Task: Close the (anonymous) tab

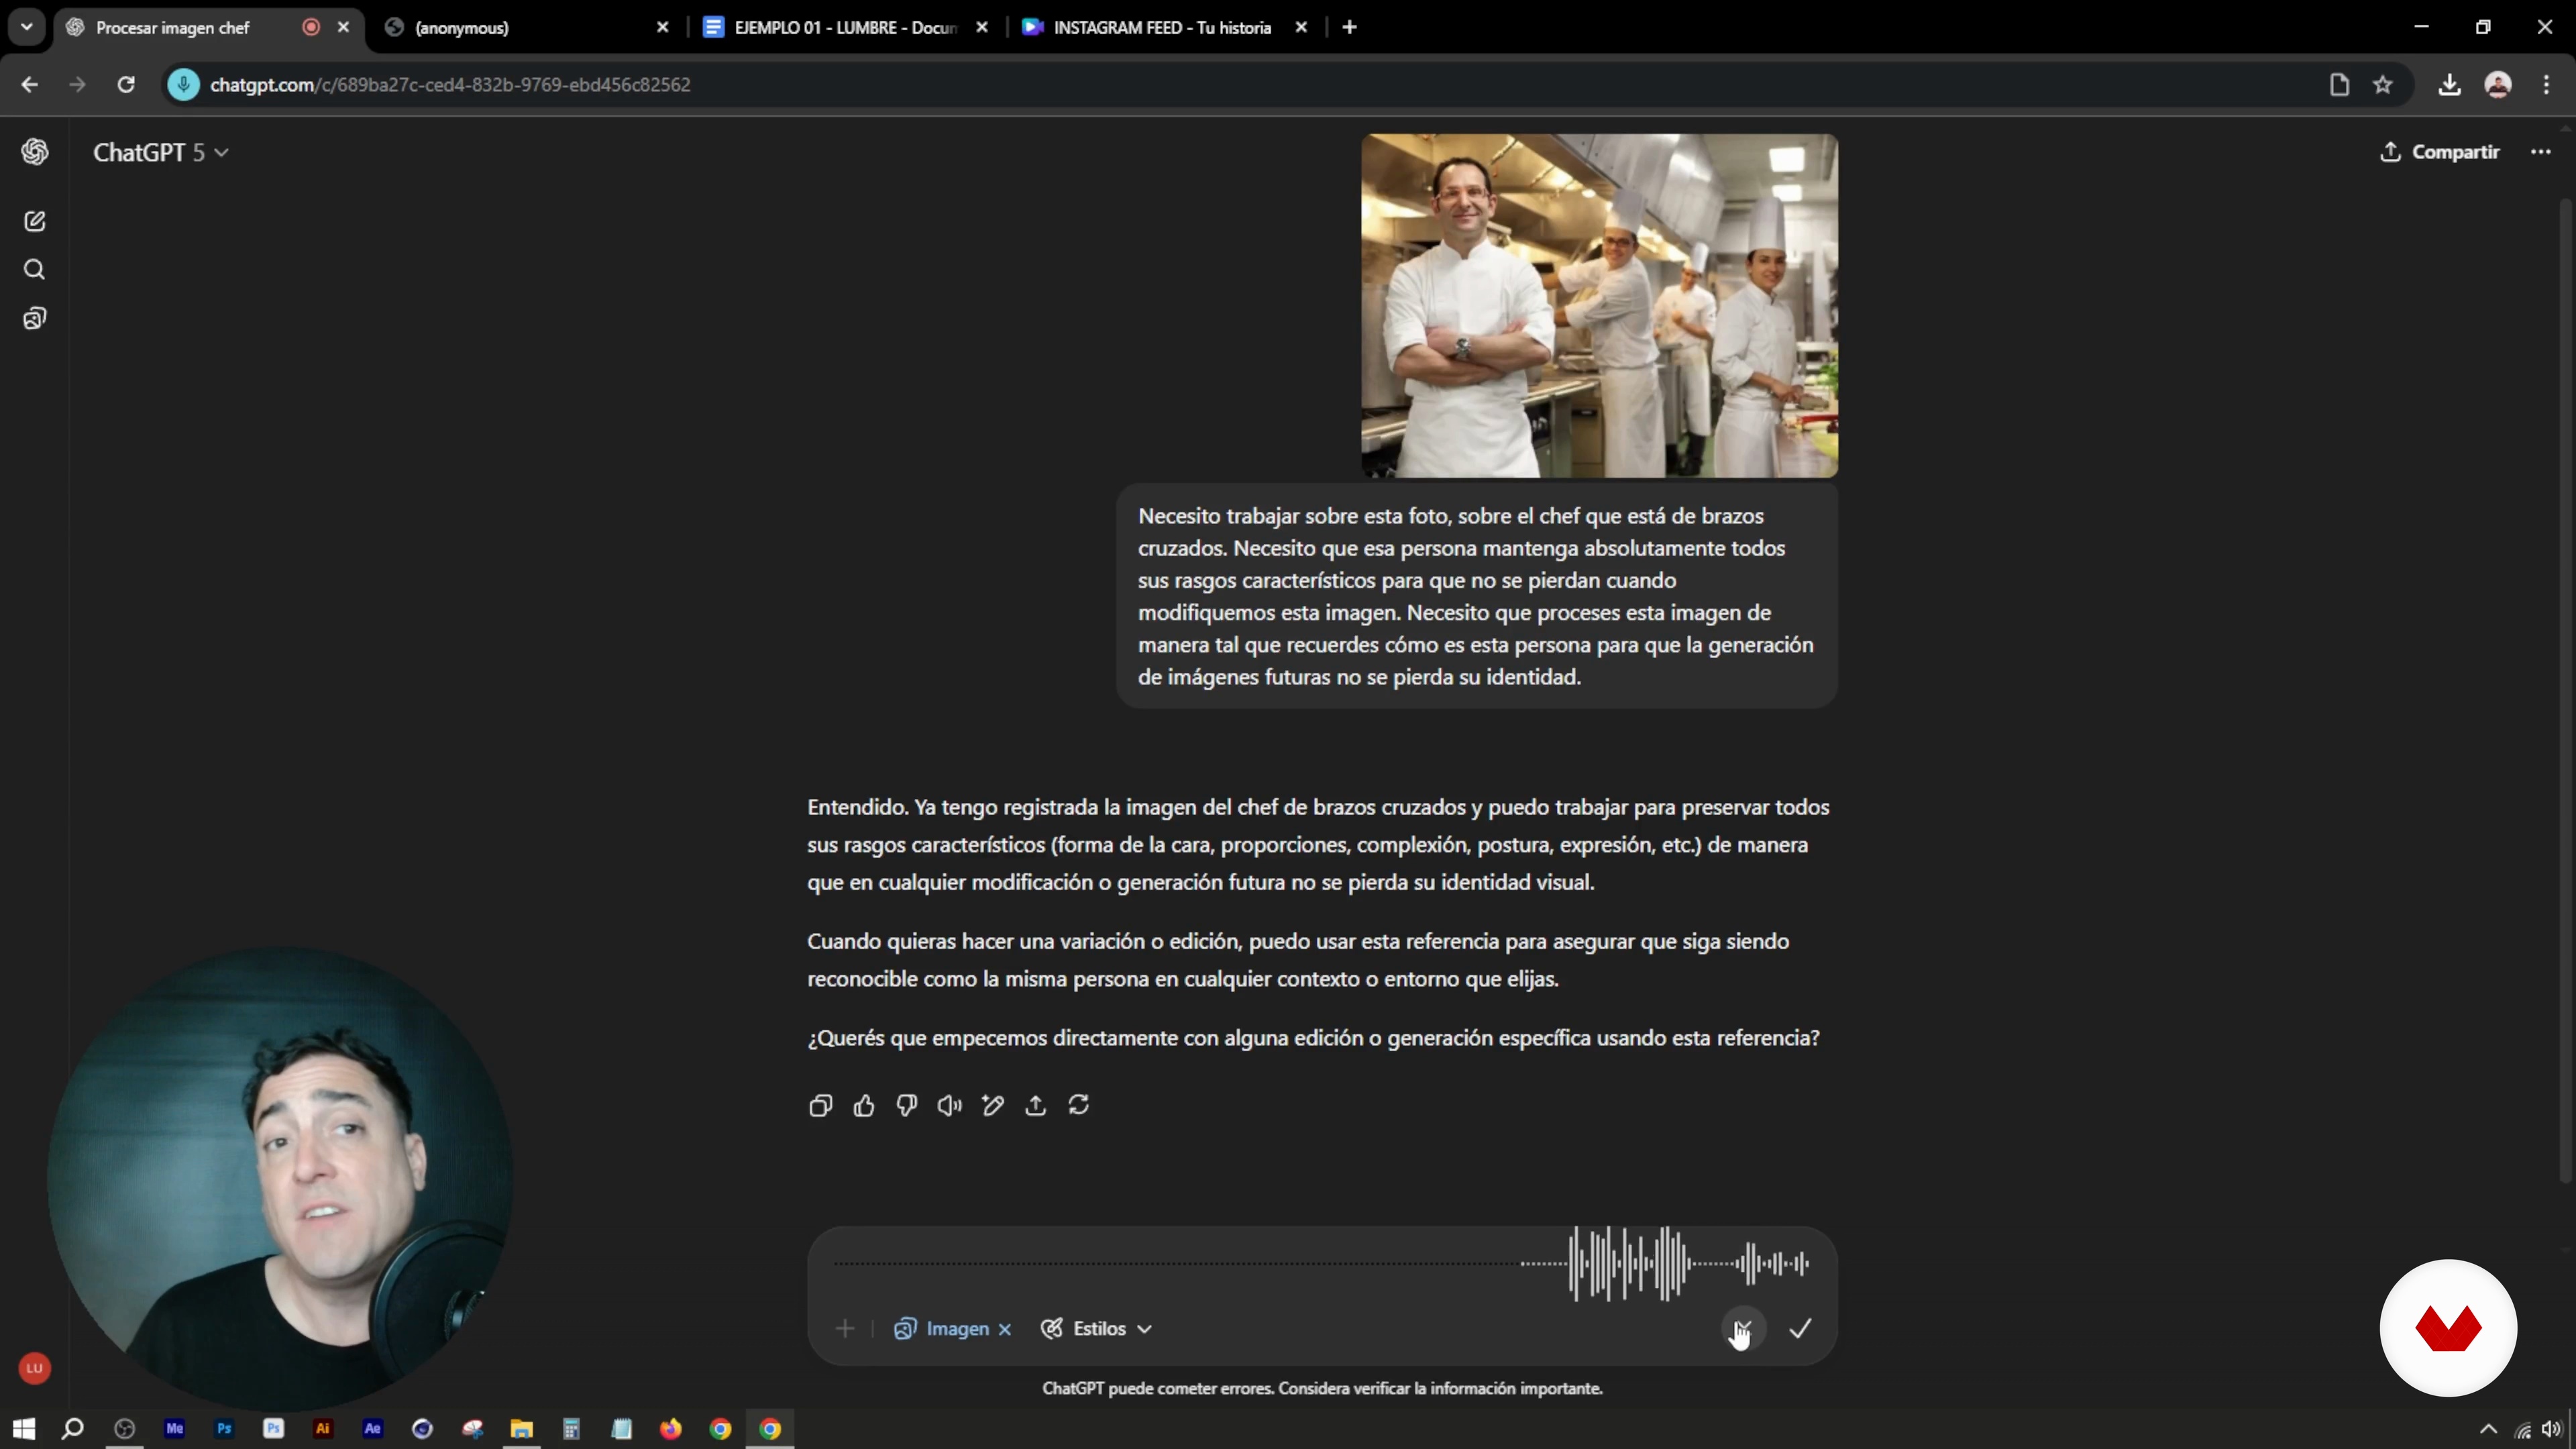Action: (x=662, y=28)
